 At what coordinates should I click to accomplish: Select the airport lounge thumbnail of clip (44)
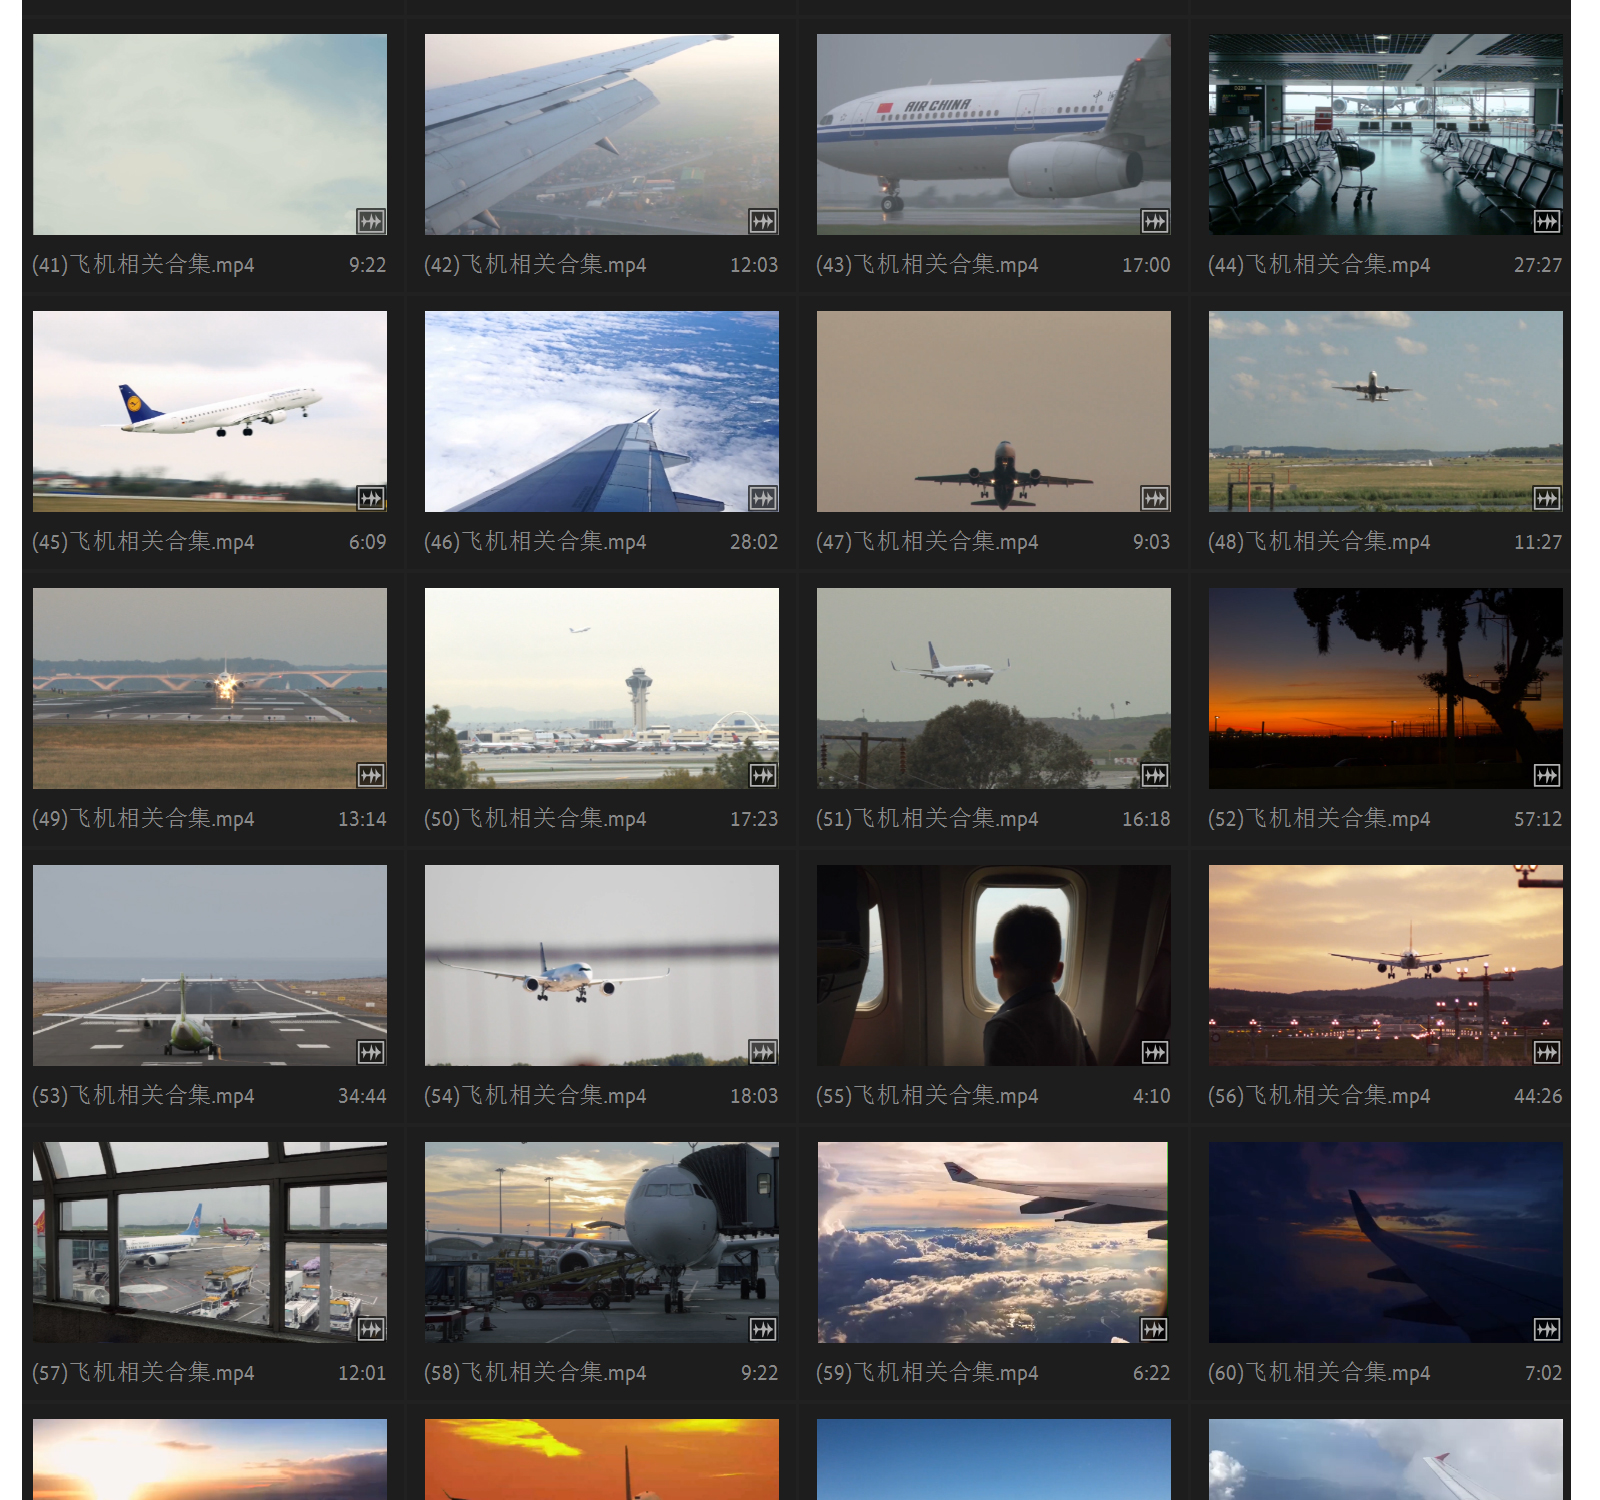pyautogui.click(x=1386, y=135)
